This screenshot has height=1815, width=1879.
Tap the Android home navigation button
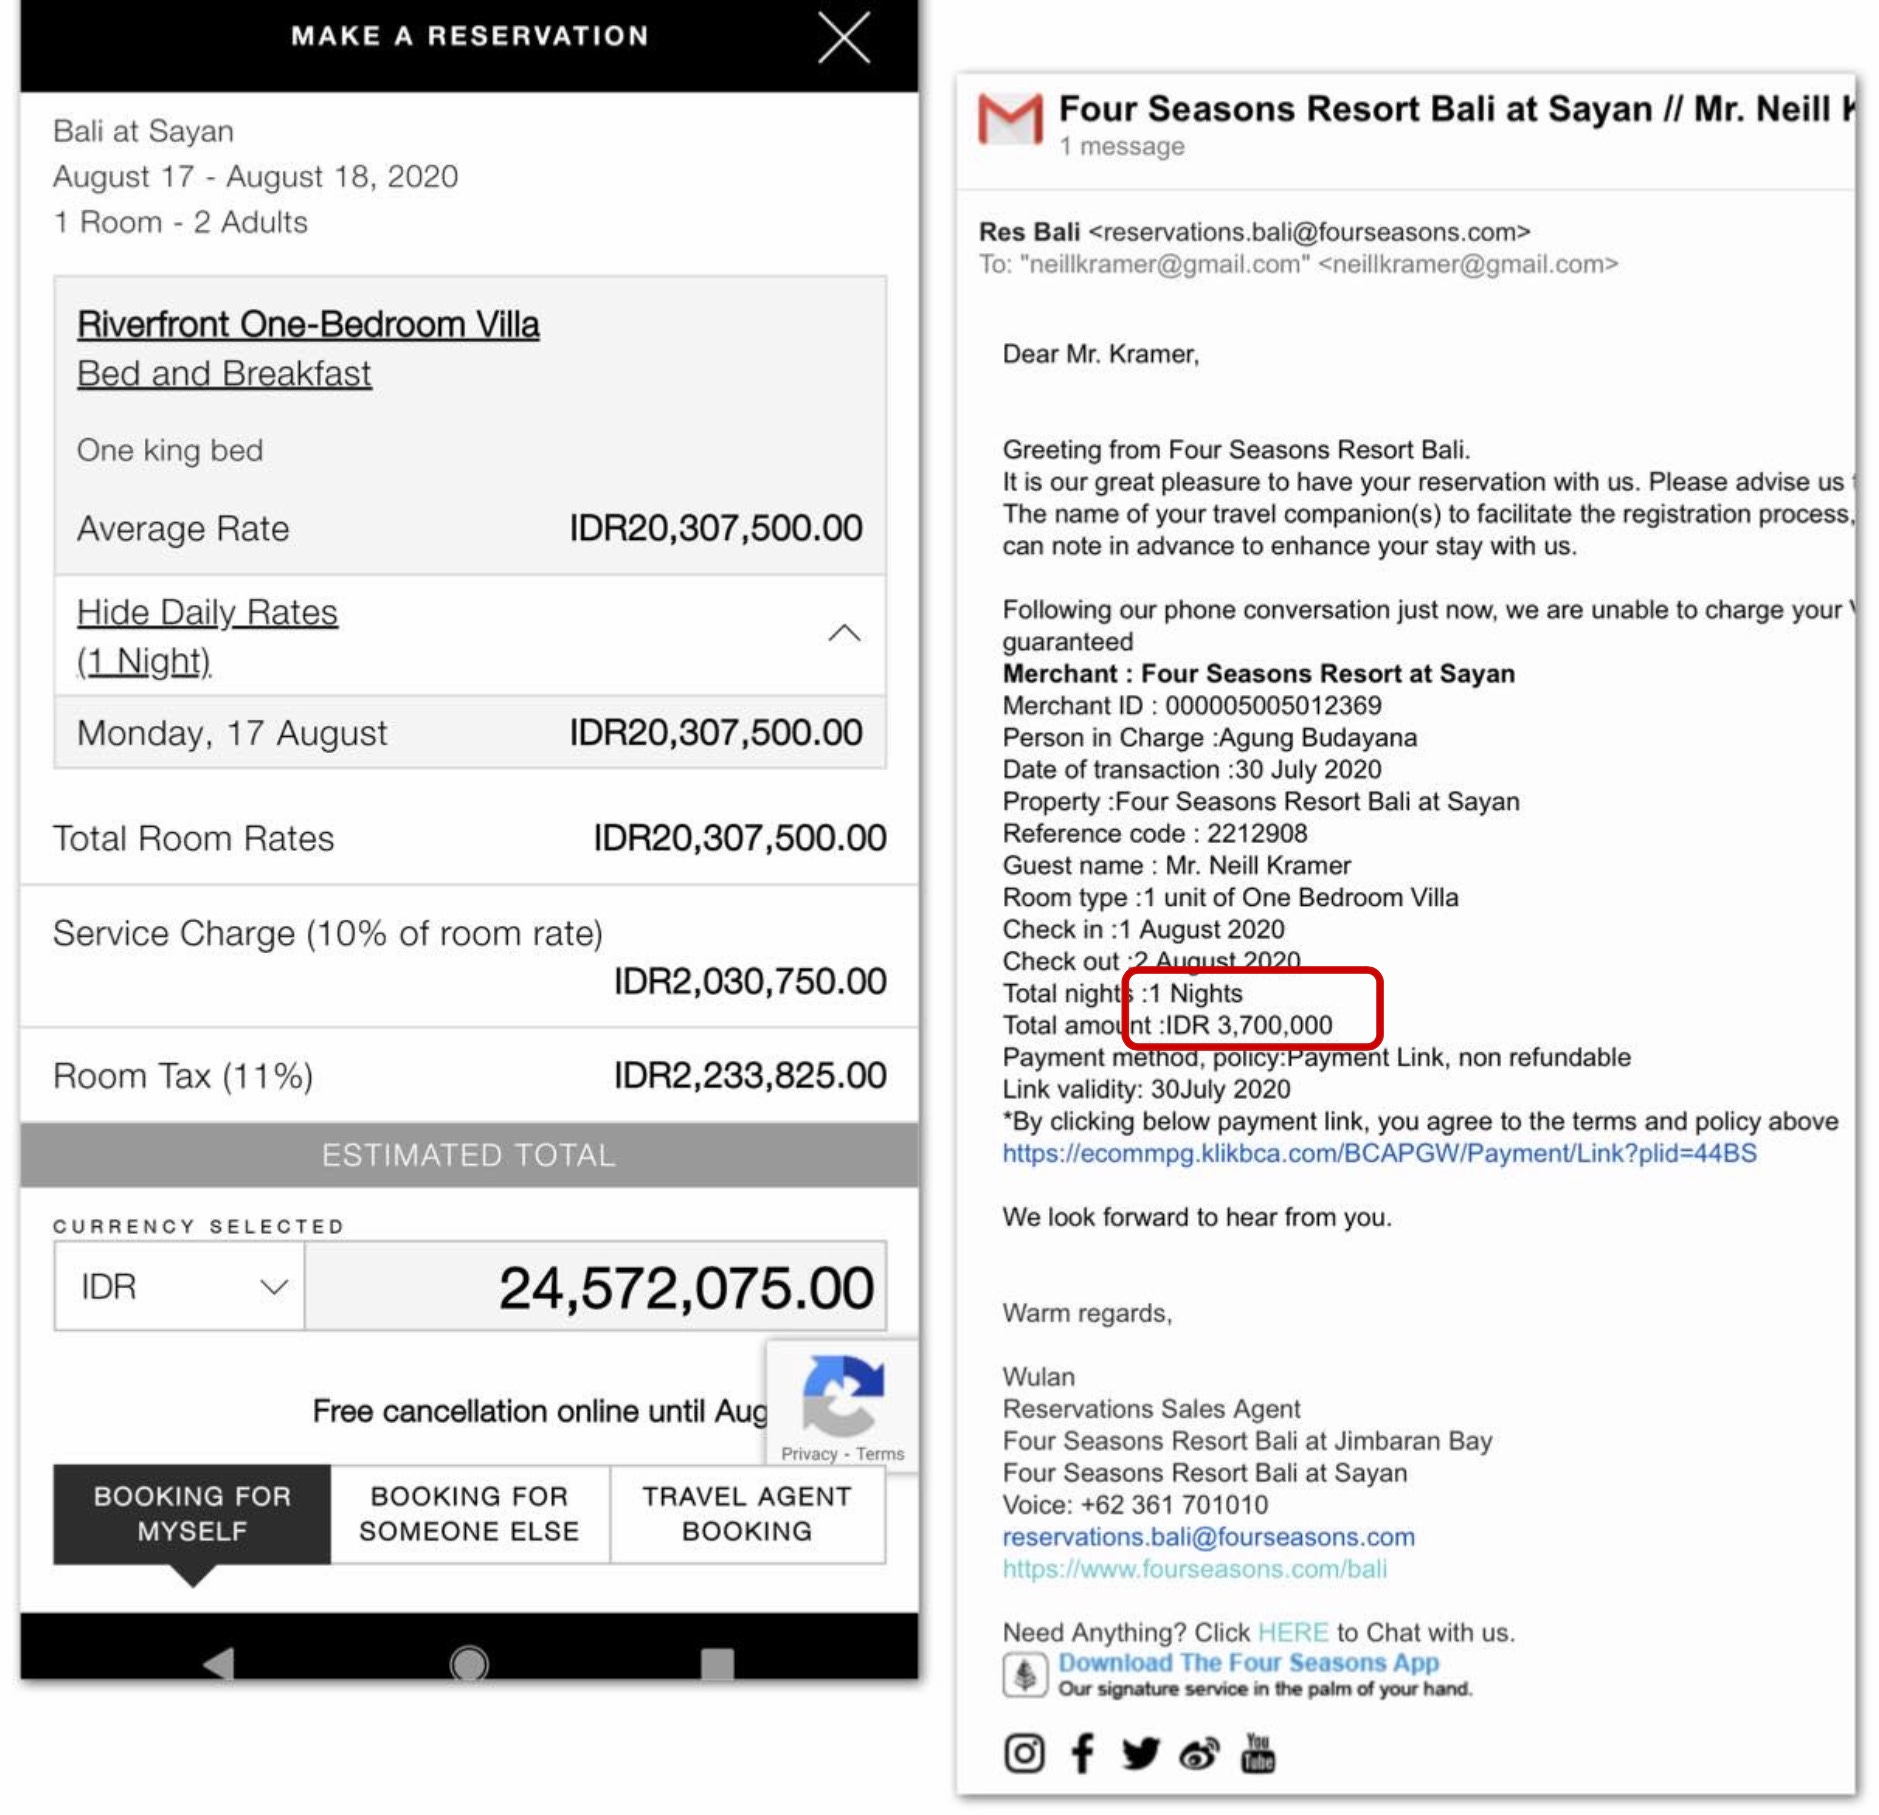pyautogui.click(x=469, y=1664)
